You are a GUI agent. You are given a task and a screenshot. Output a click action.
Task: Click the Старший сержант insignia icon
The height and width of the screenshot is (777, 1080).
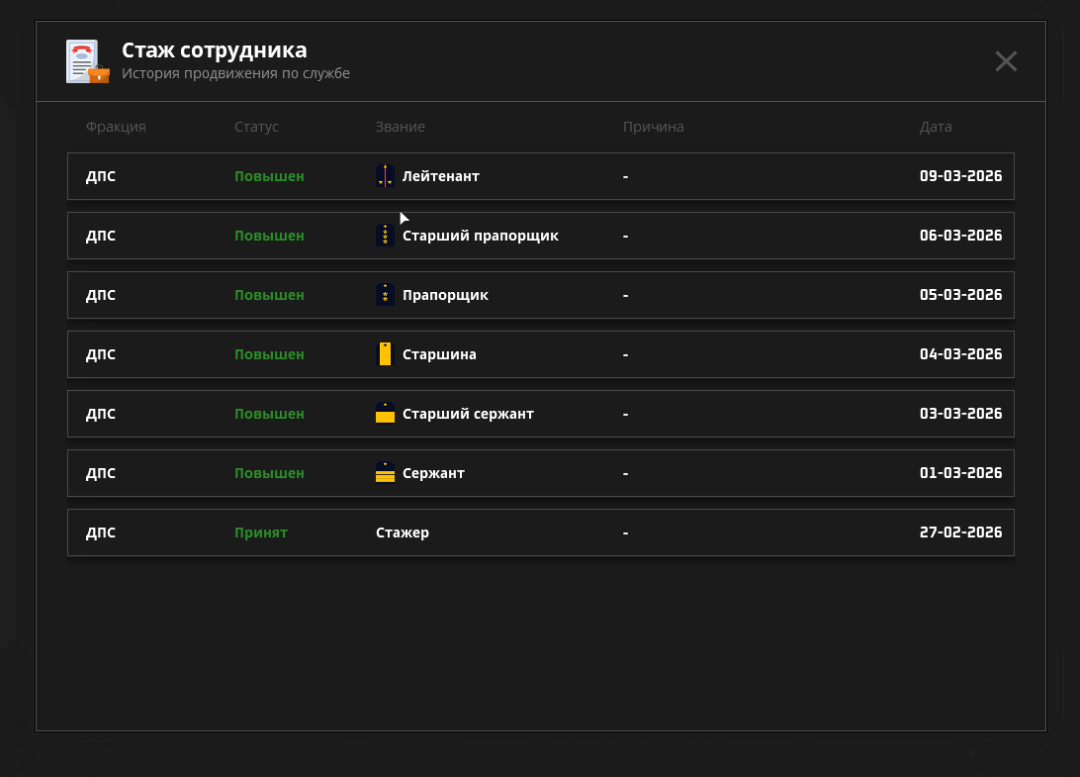[x=385, y=414]
